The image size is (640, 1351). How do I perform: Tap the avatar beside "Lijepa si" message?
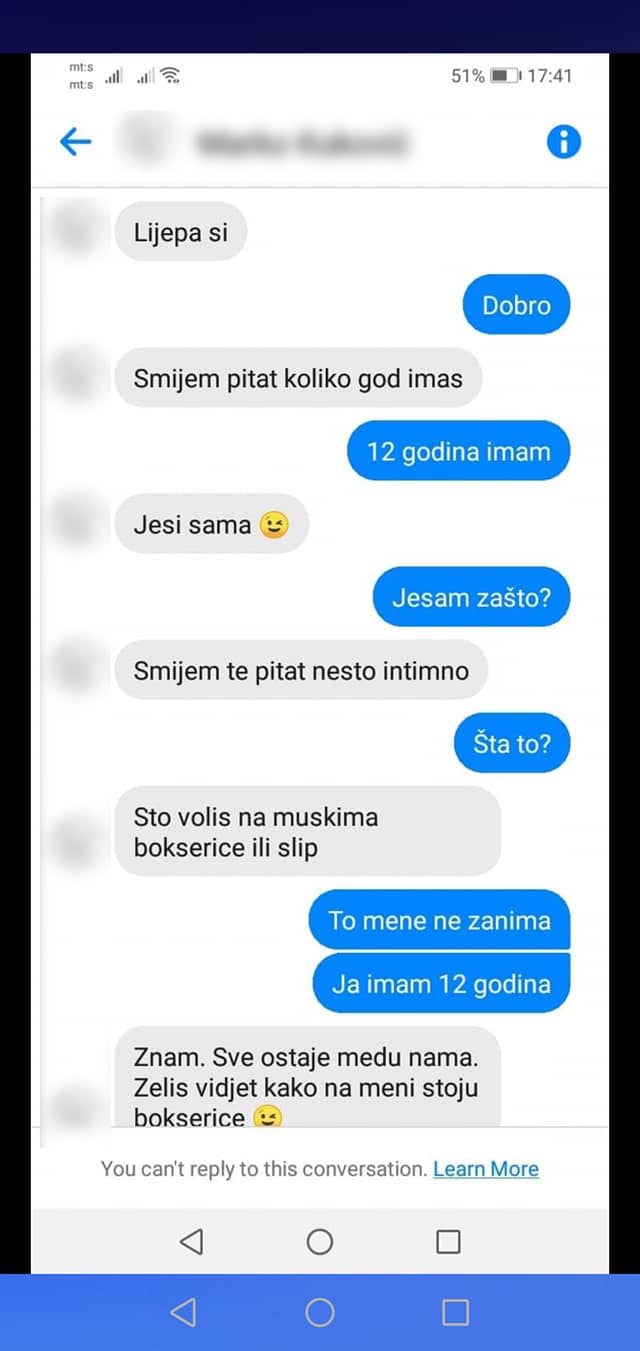(x=76, y=232)
